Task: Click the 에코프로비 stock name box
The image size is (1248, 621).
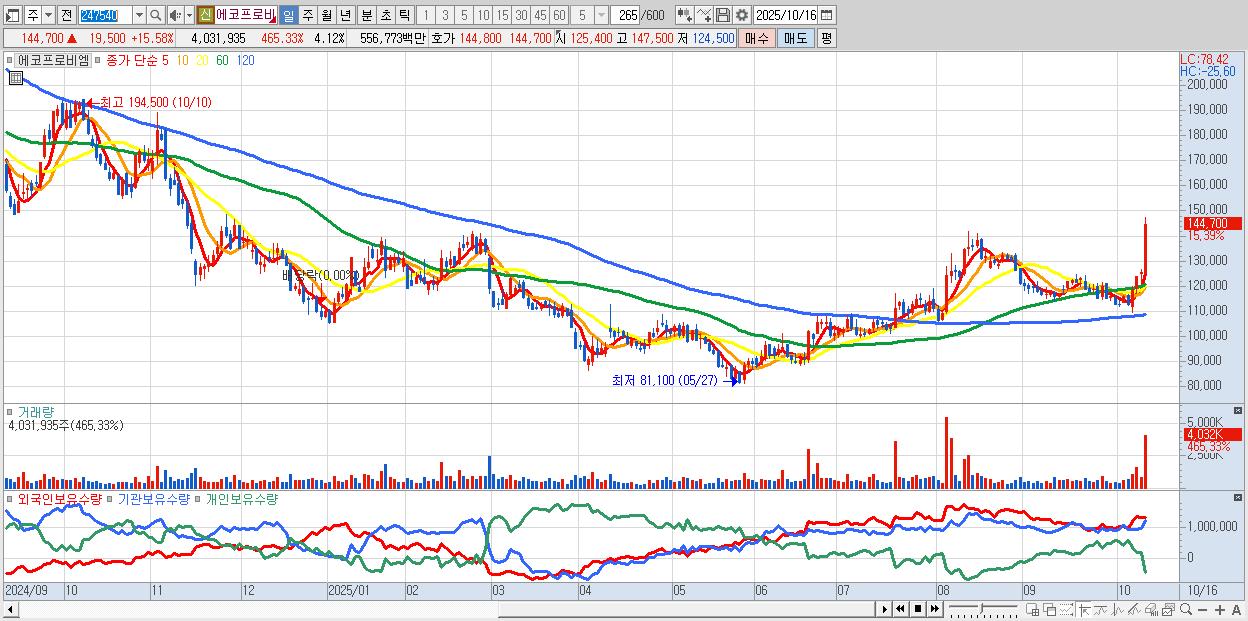Action: click(245, 15)
